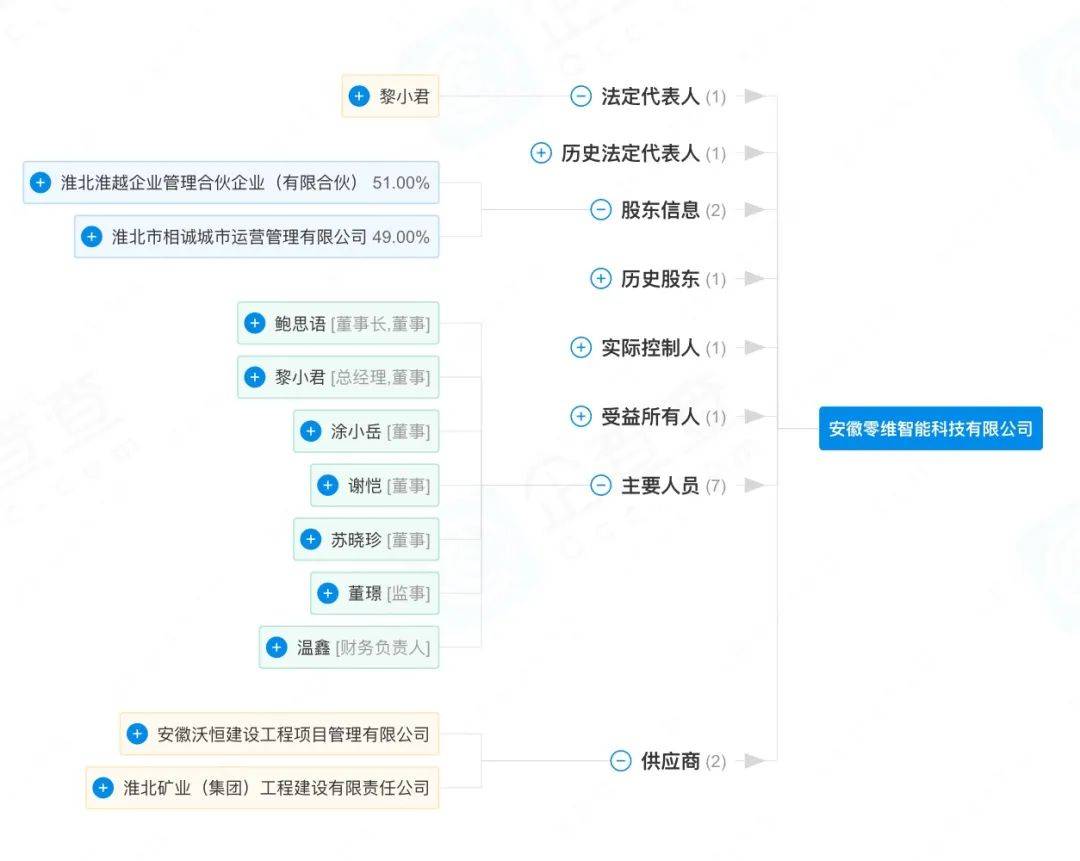The width and height of the screenshot is (1080, 861).
Task: Click the plus icon on 黎小君's node
Action: pyautogui.click(x=358, y=96)
